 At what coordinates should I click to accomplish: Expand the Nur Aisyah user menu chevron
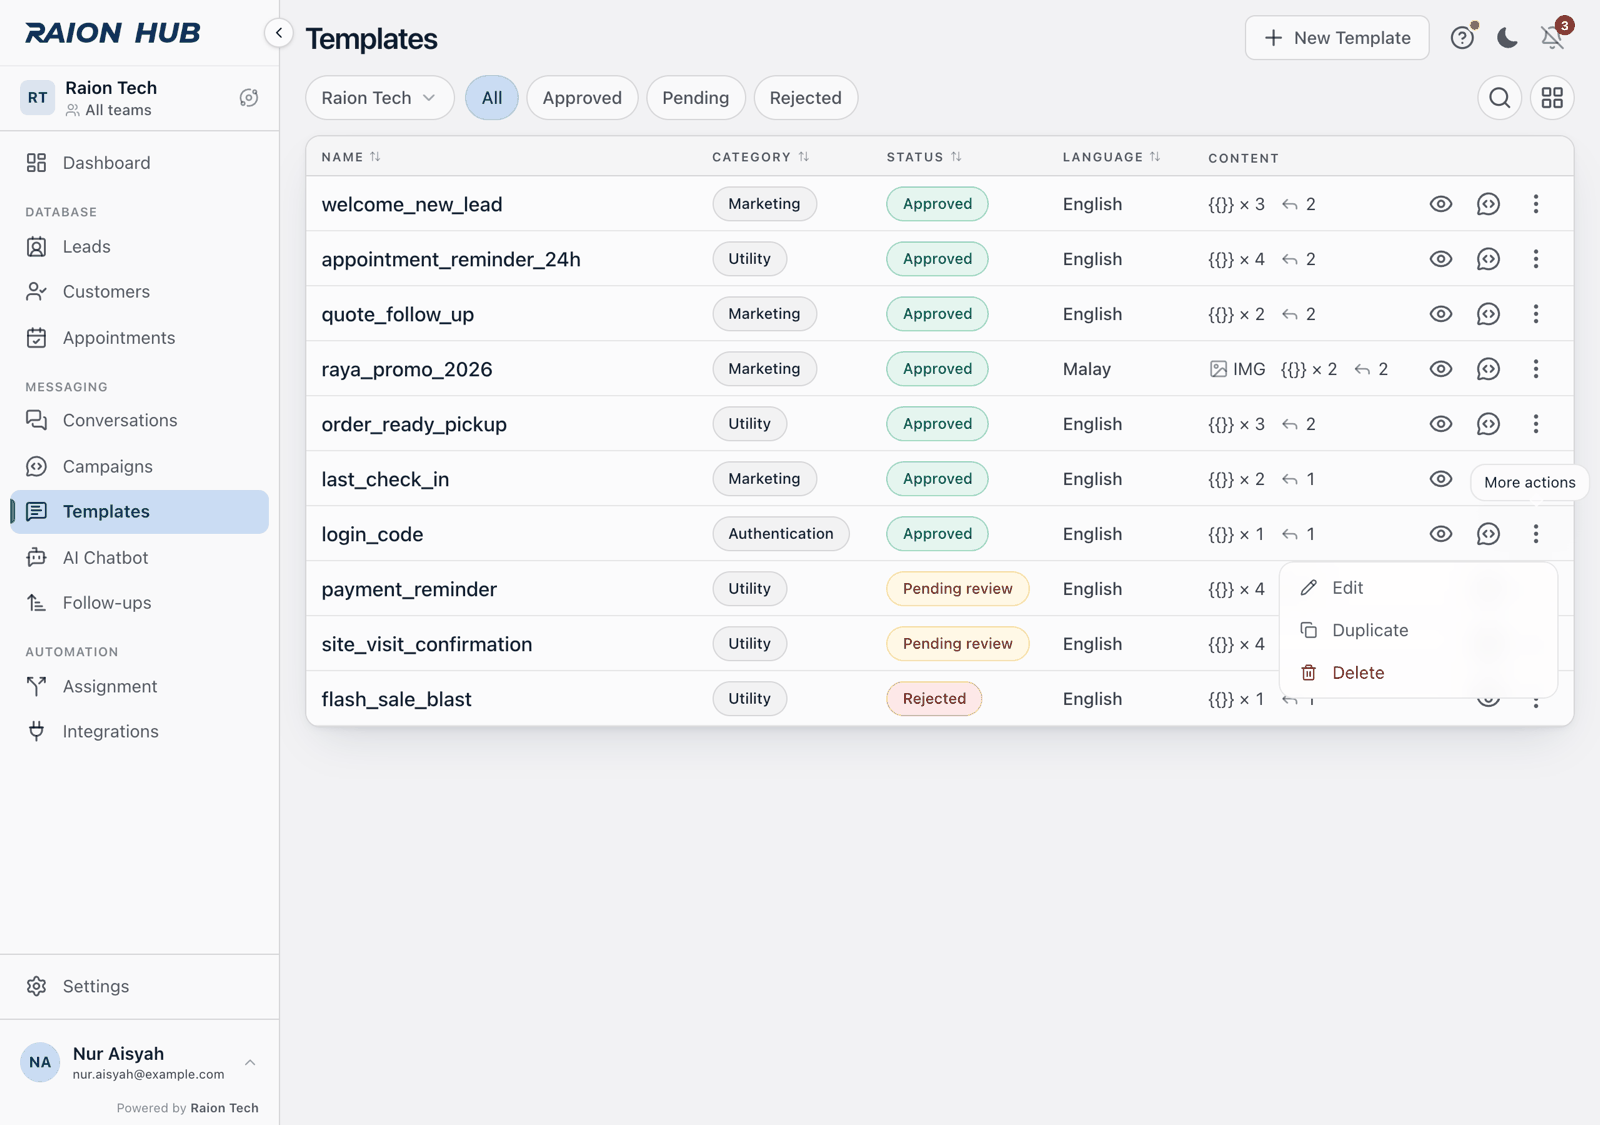click(250, 1063)
